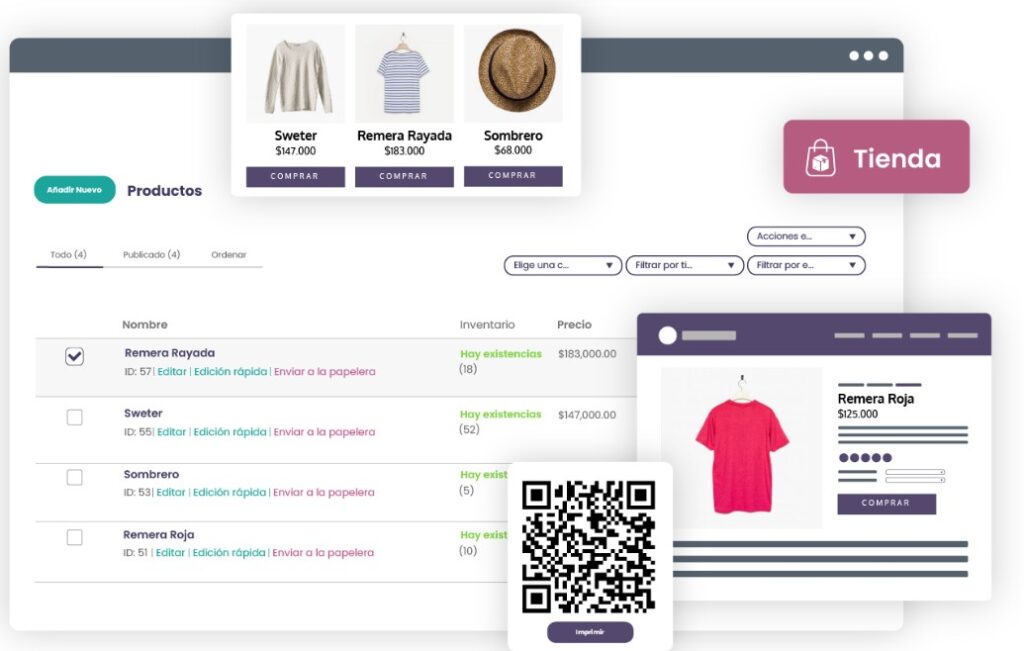Open the Remera Rayada product name in table
Image resolution: width=1024 pixels, height=651 pixels.
[170, 353]
